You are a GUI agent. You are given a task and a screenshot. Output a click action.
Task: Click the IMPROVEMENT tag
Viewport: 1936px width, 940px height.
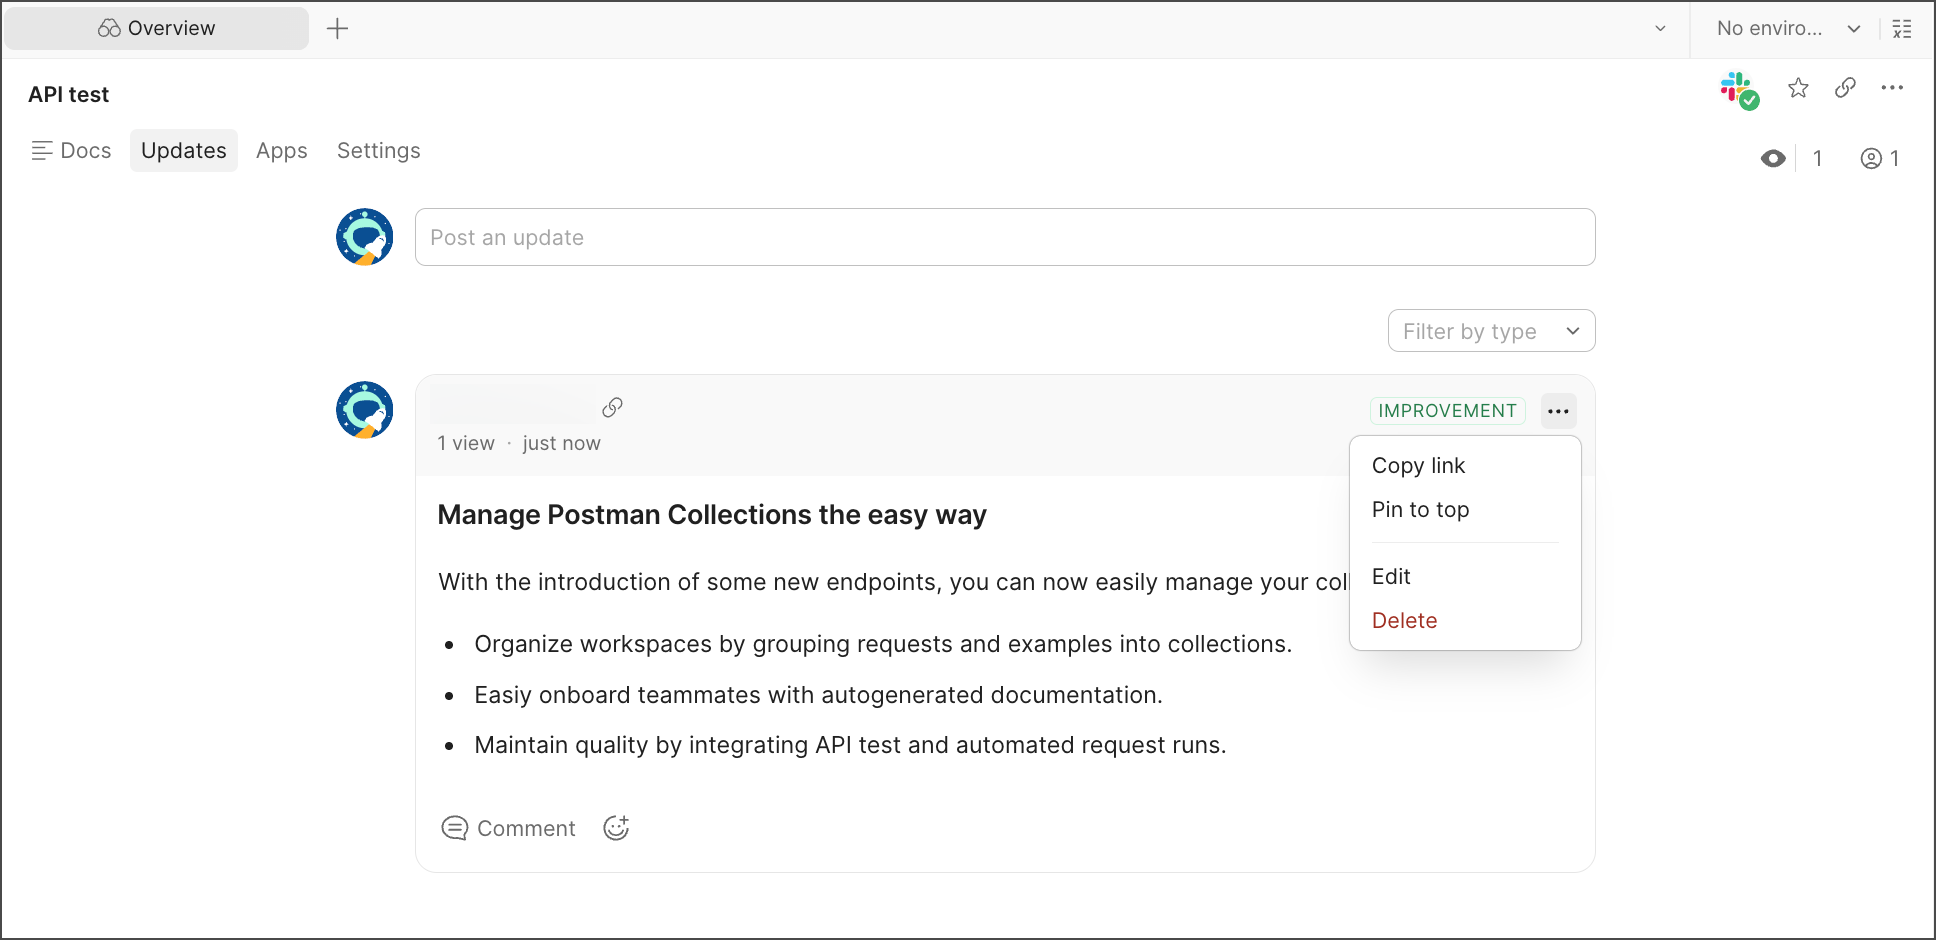1447,411
